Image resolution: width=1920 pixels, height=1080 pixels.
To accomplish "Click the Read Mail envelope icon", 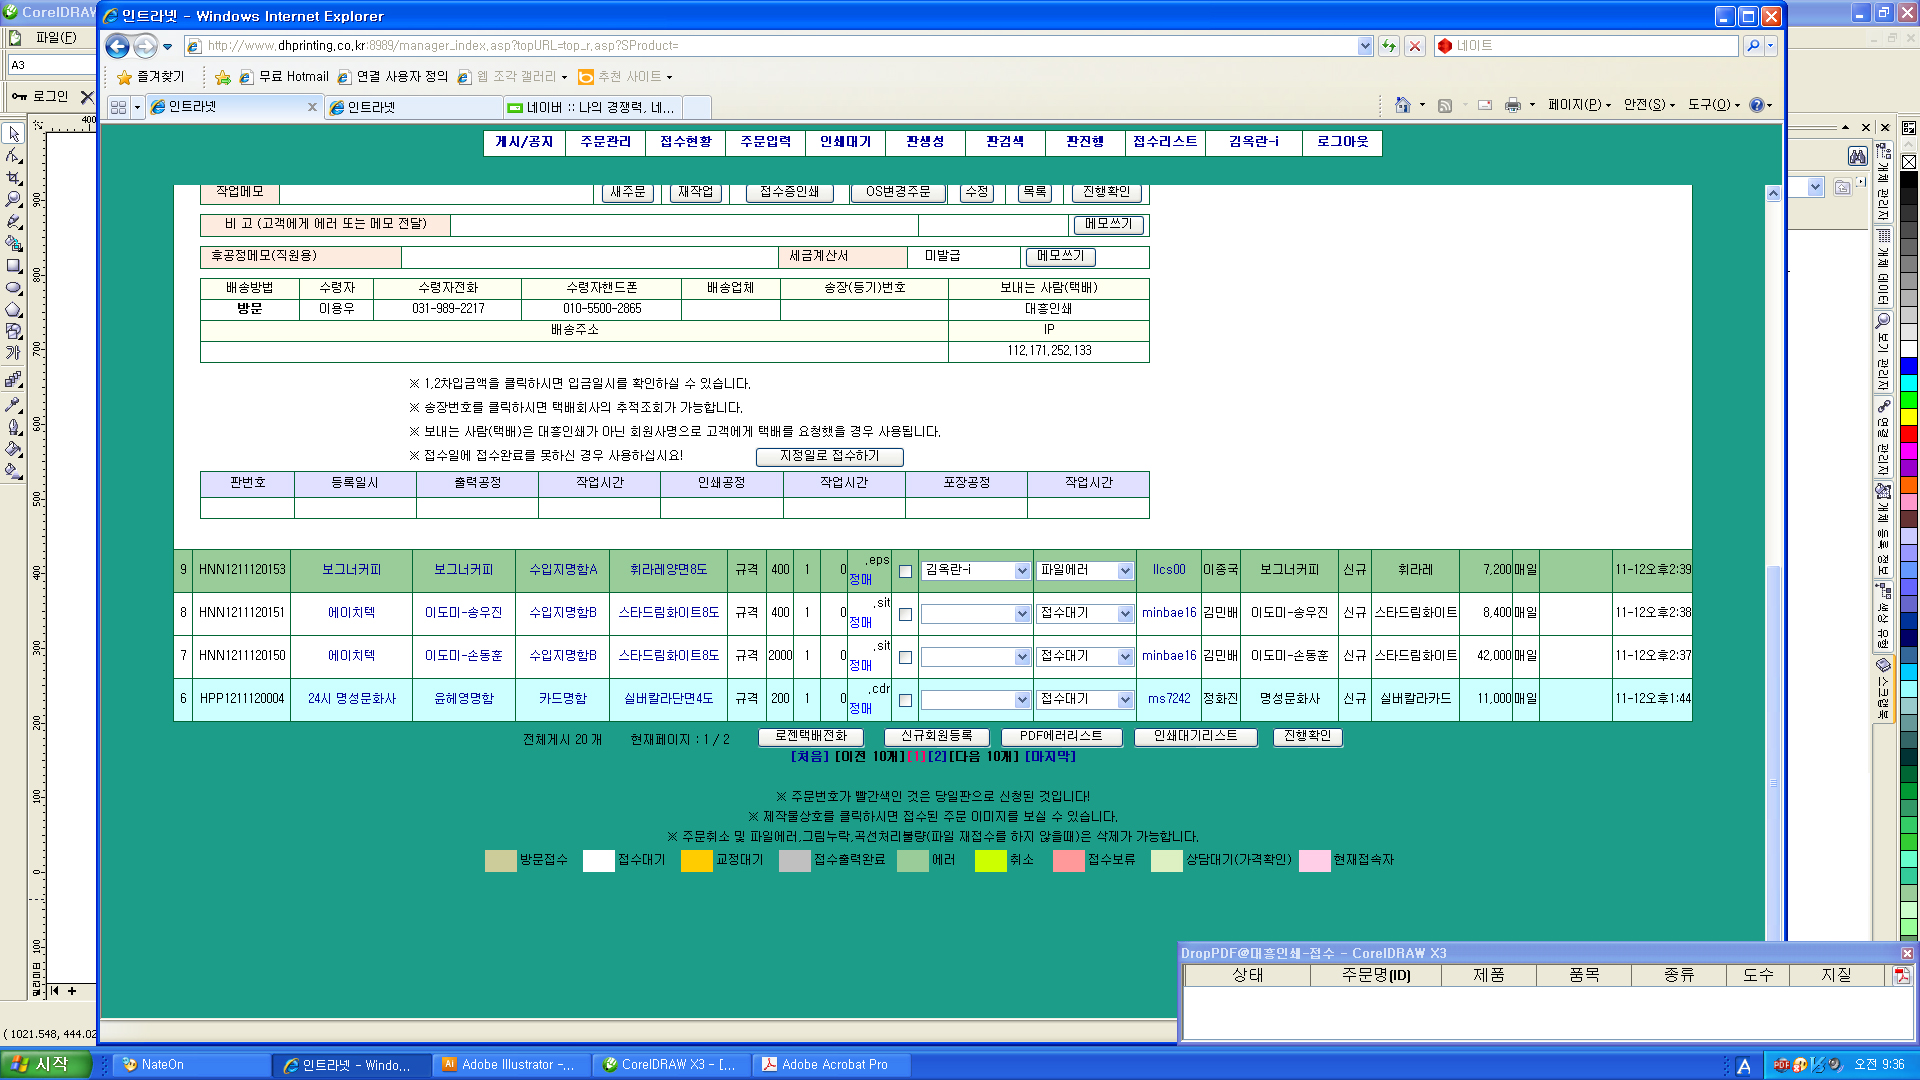I will [1484, 105].
